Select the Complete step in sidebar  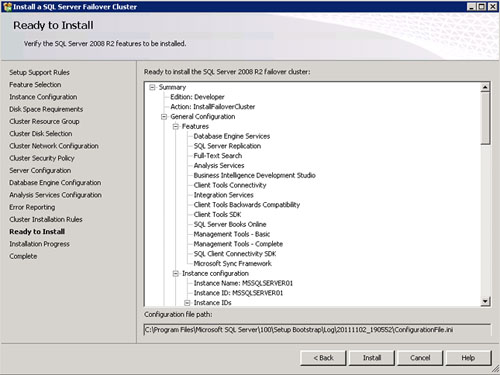tap(23, 256)
